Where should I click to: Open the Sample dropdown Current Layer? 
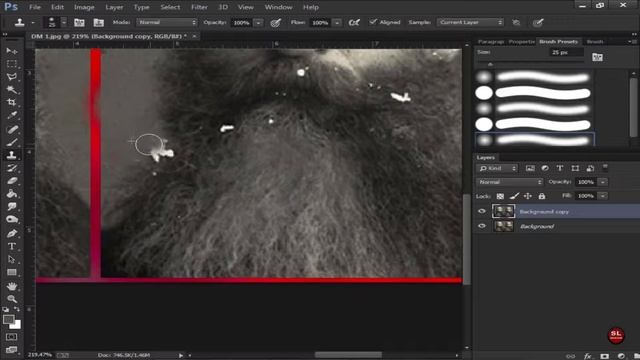coord(470,22)
